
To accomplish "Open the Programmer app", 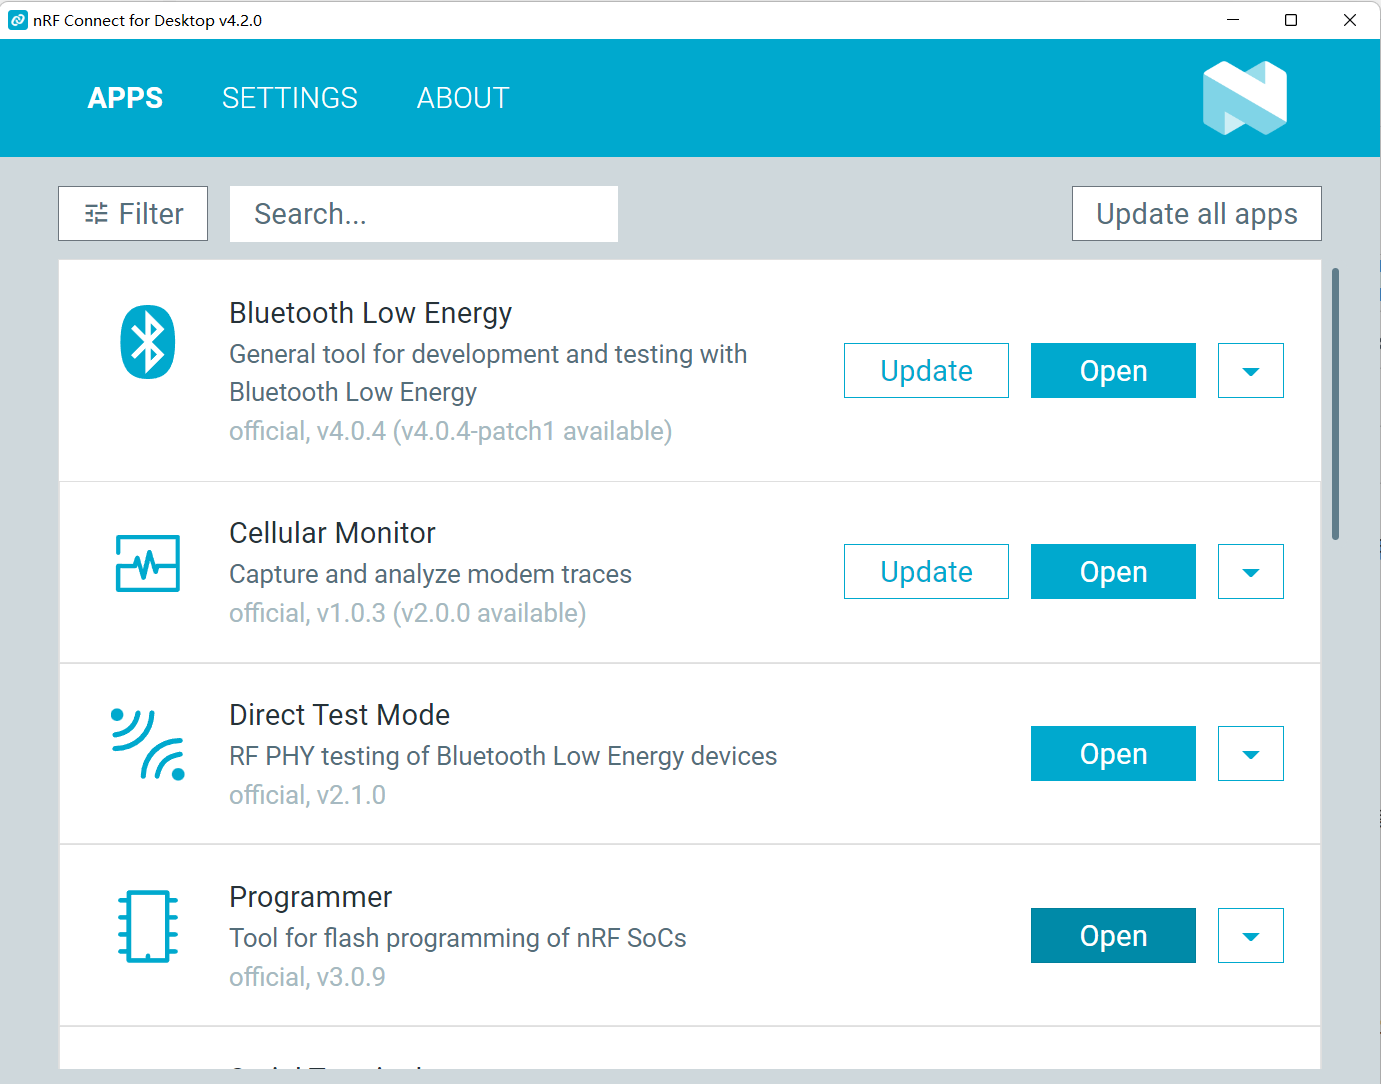I will [1113, 936].
